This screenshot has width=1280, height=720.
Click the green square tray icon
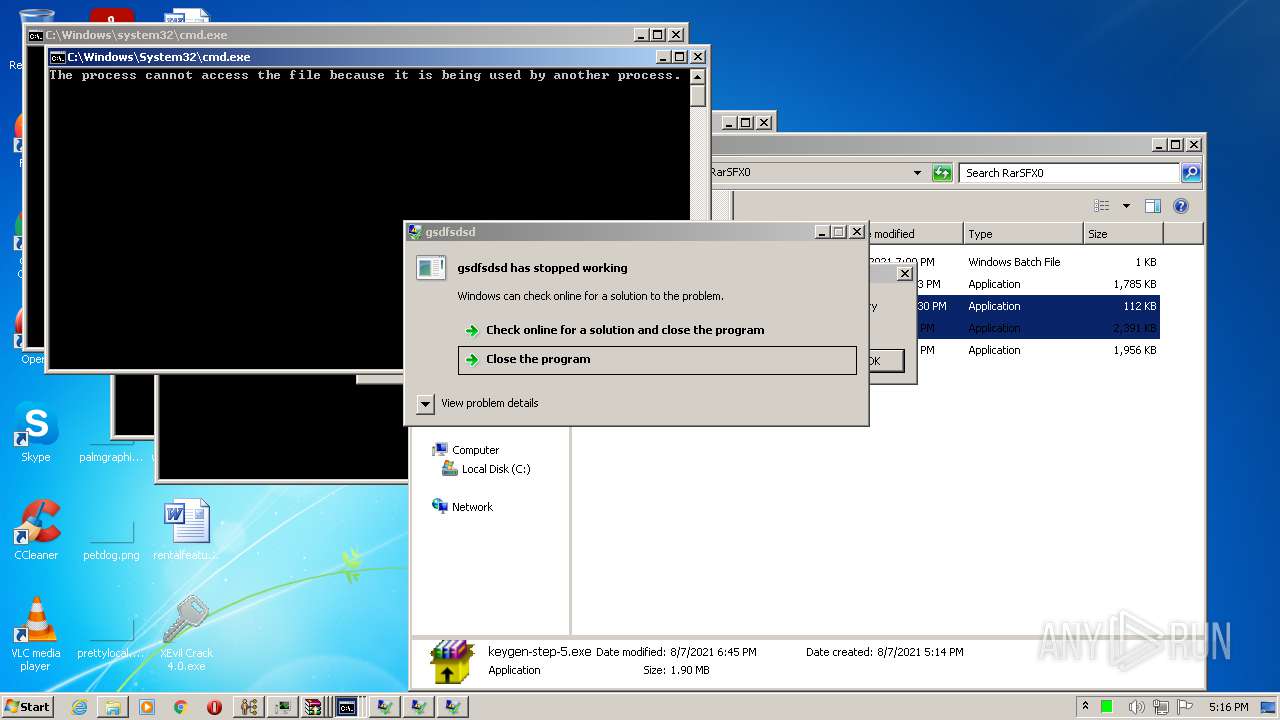pyautogui.click(x=1107, y=707)
